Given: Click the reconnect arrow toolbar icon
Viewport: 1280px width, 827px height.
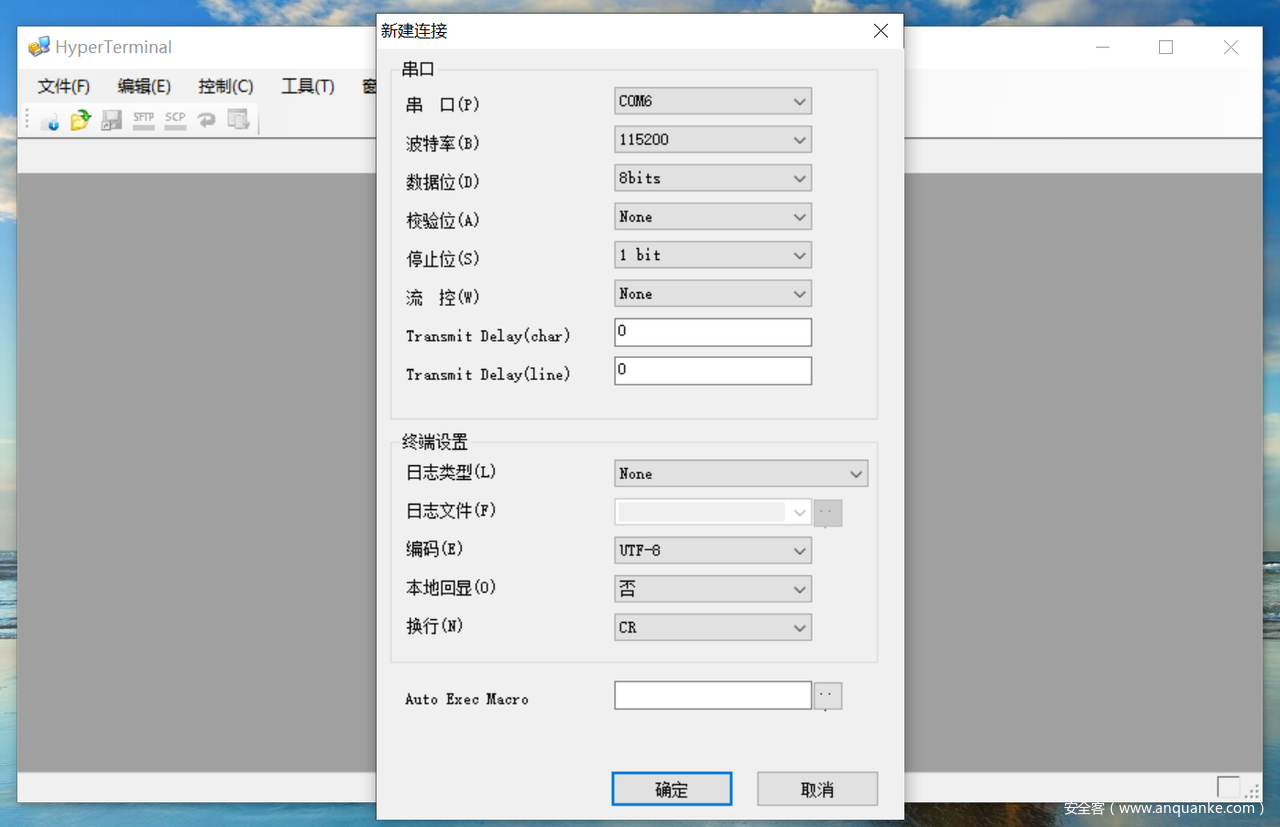Looking at the screenshot, I should tap(206, 120).
